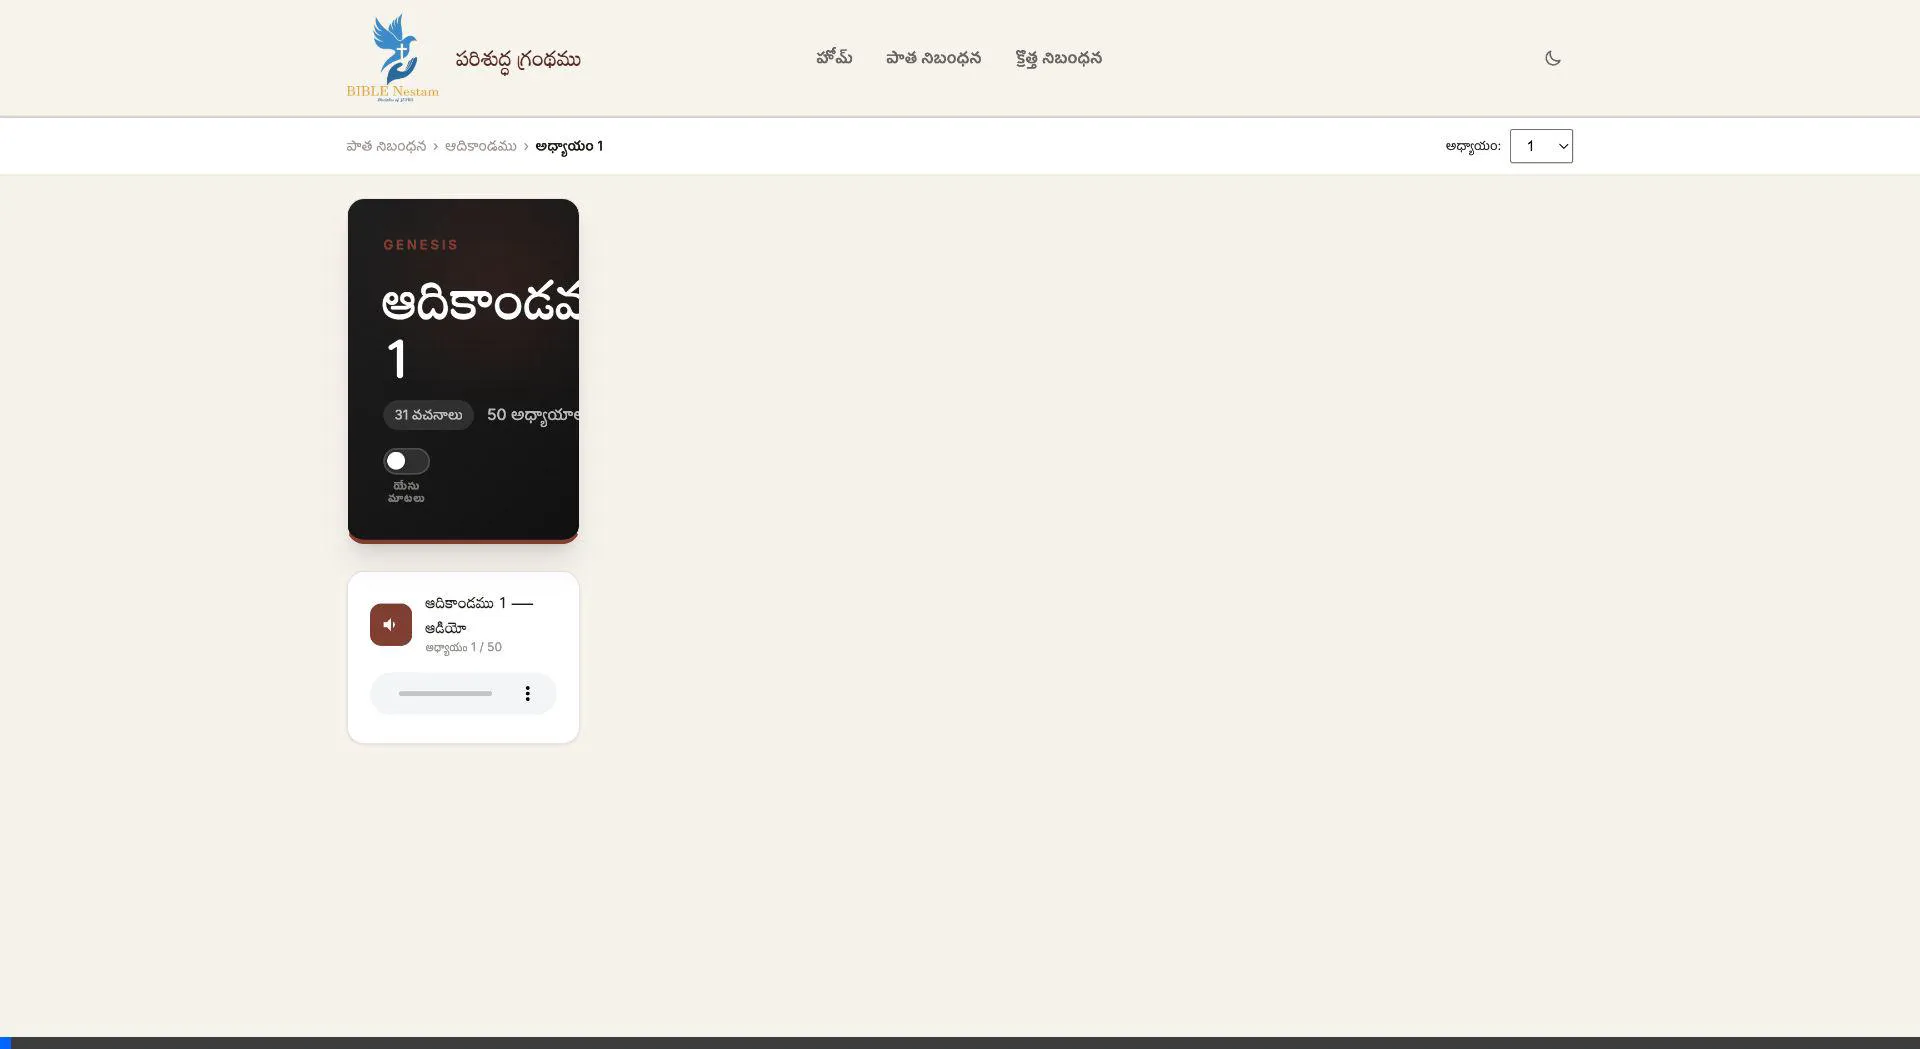Viewport: 1920px width, 1049px height.
Task: Click the Bible Nestam dove logo
Action: click(393, 57)
